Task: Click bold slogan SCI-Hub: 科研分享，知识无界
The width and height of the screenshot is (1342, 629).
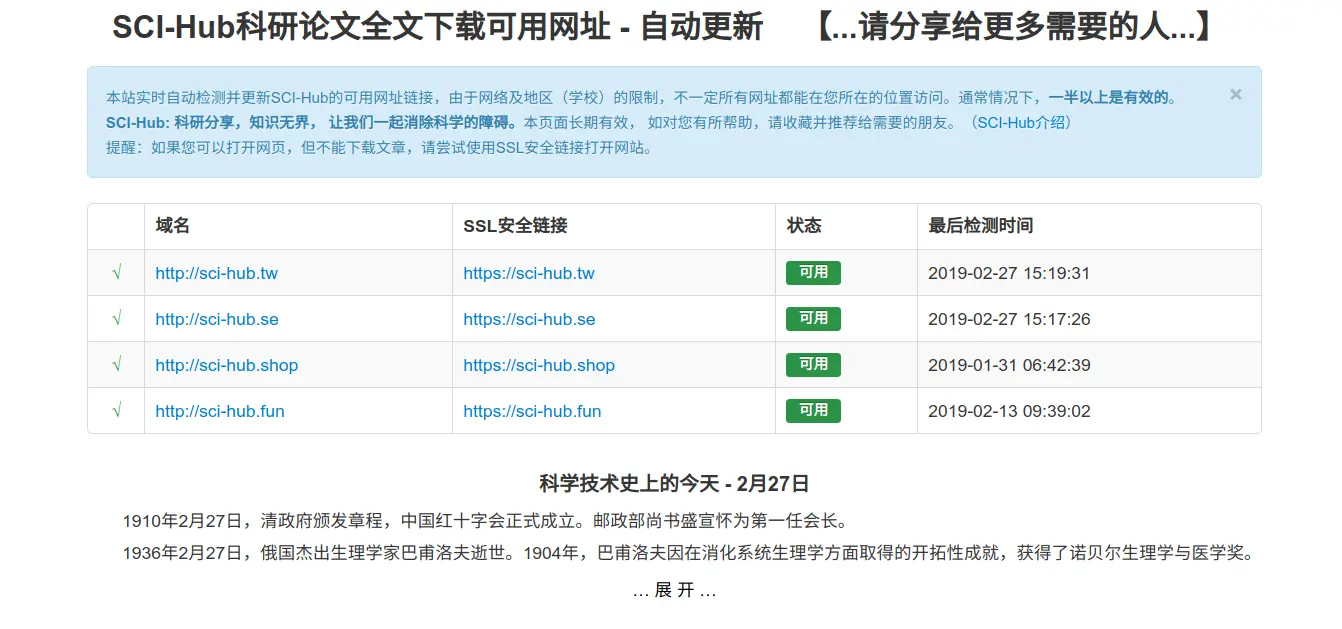Action: click(x=208, y=123)
